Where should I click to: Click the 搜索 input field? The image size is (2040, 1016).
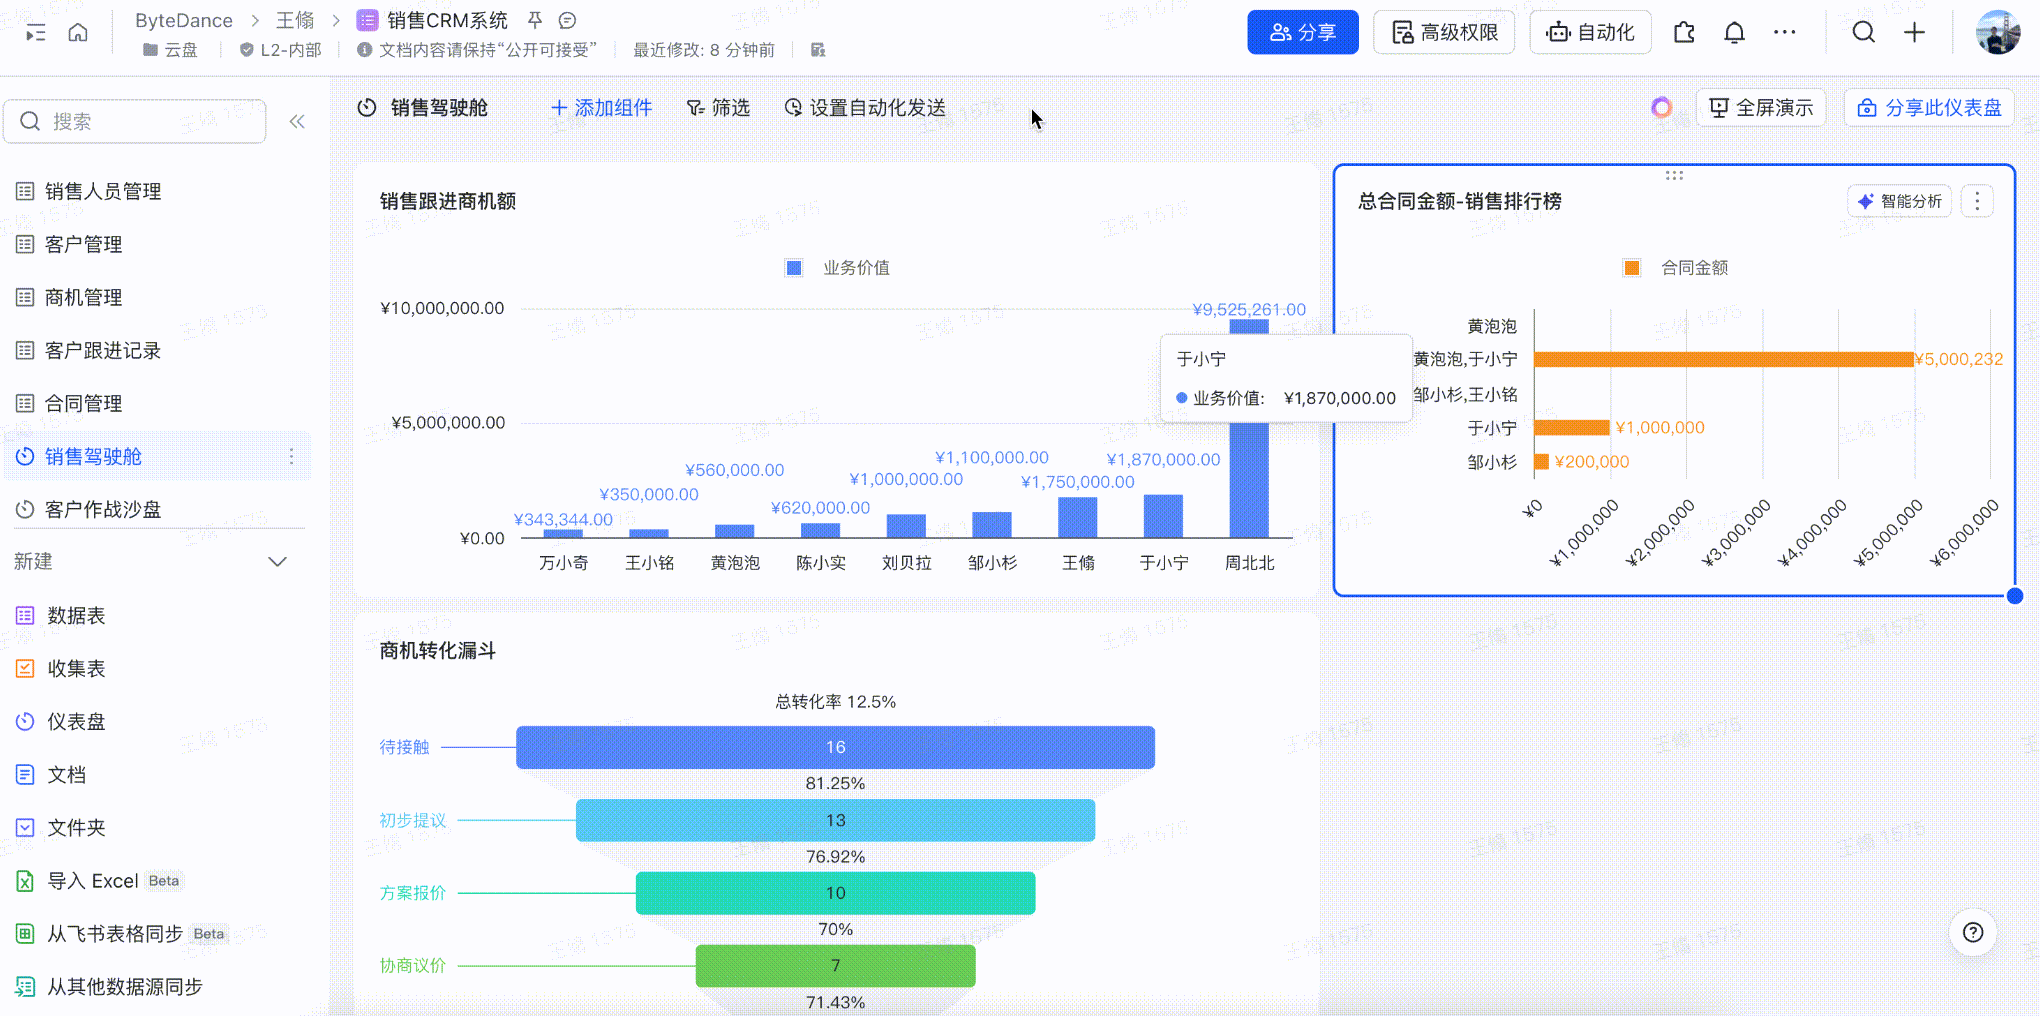(135, 121)
